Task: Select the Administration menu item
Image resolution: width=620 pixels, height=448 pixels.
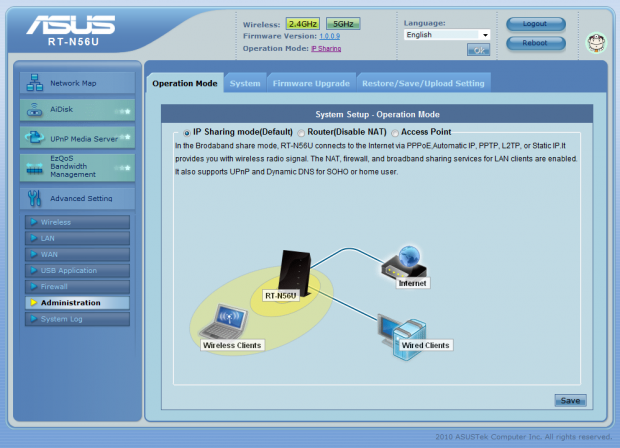Action: 77,303
